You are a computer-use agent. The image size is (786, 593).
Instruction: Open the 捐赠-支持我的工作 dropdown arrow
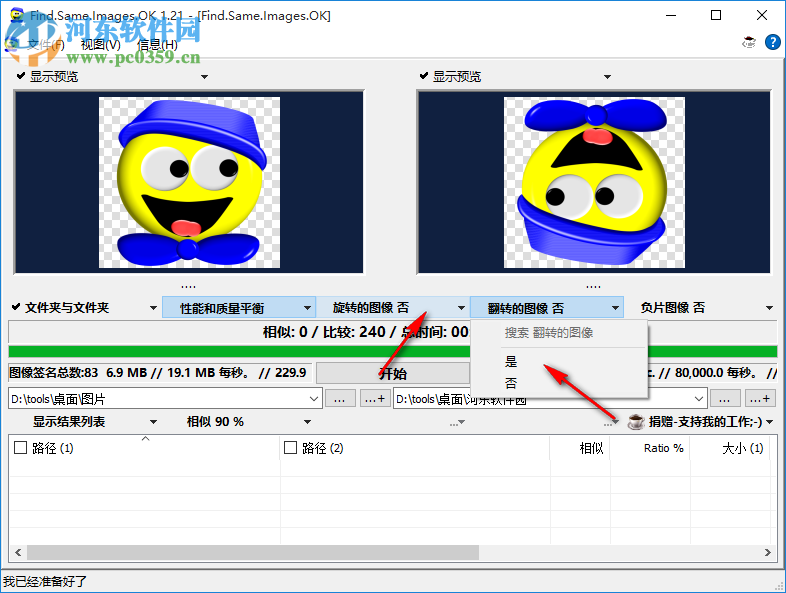click(770, 423)
